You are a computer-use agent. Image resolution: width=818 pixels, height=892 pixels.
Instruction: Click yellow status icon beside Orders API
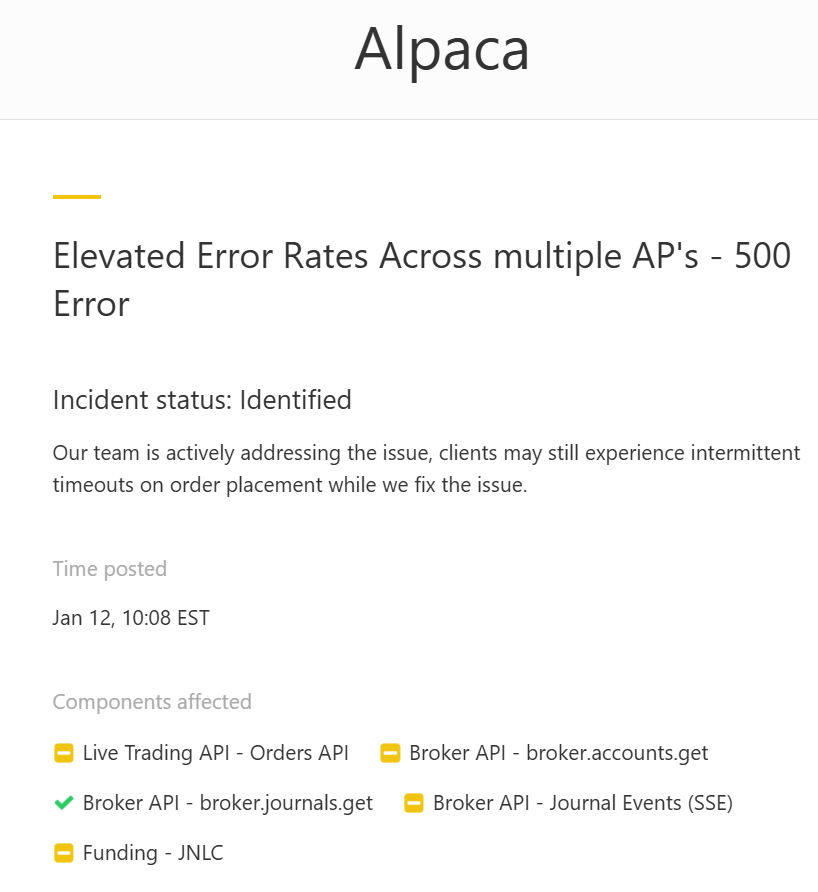point(64,753)
